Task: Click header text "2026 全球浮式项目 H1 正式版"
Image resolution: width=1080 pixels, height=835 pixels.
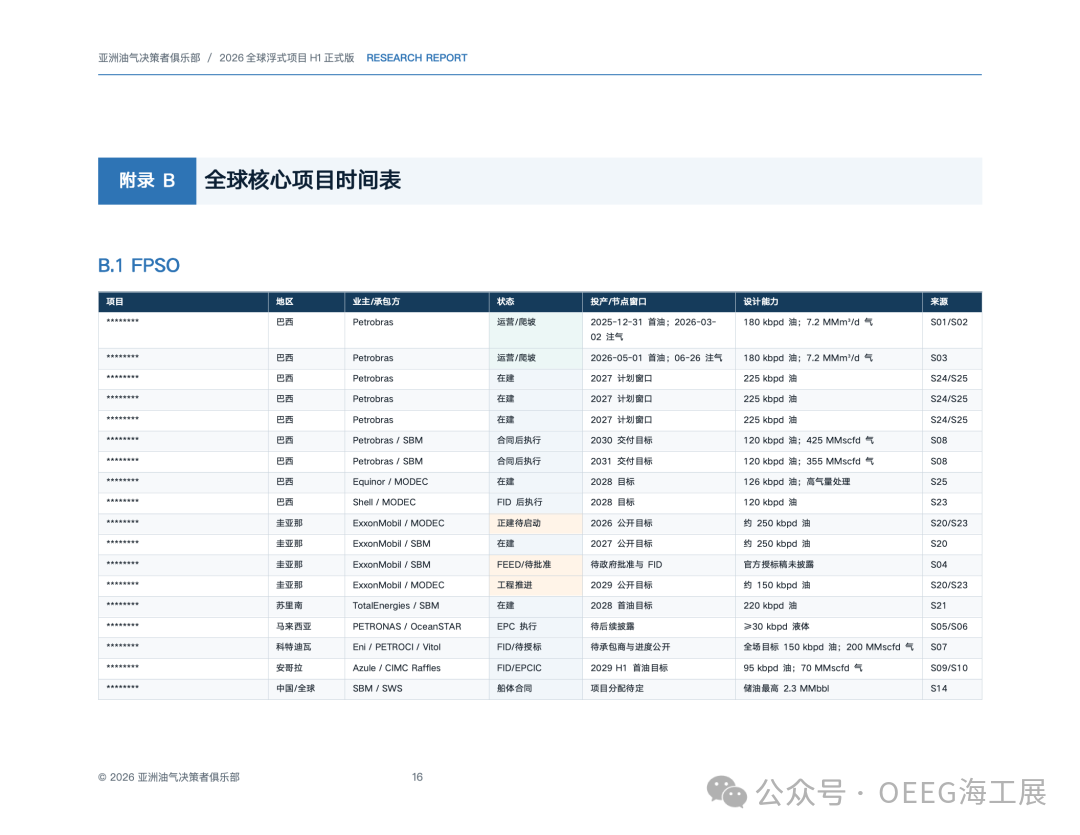Action: click(x=287, y=58)
